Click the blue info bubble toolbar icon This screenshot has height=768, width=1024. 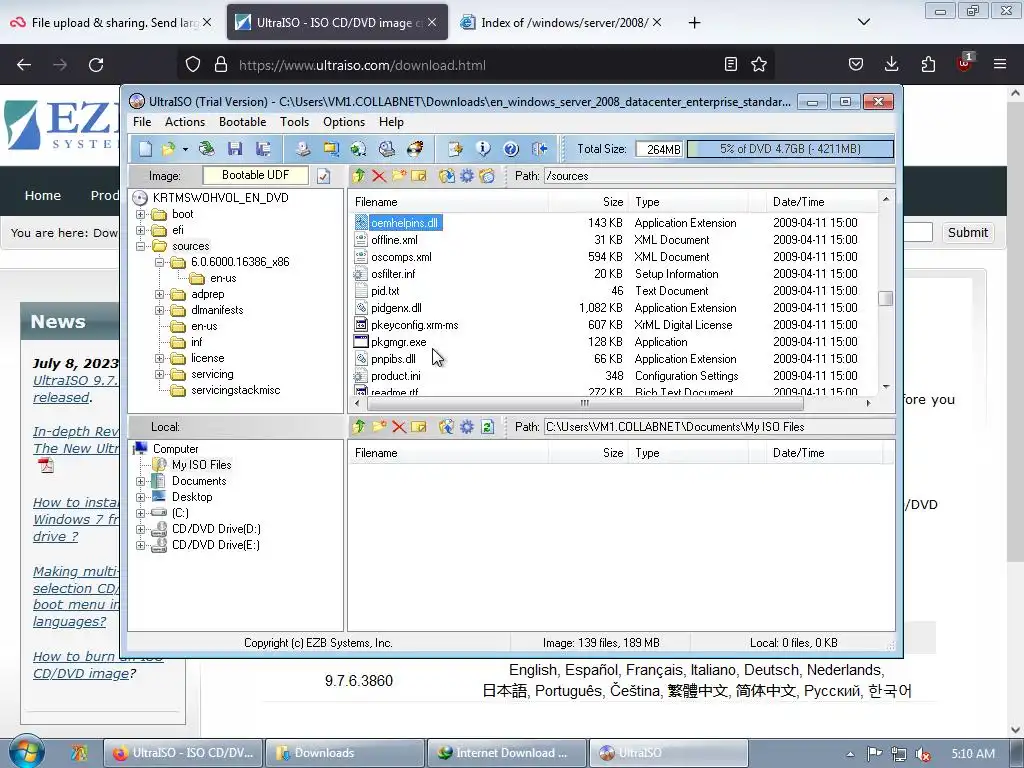[x=483, y=149]
